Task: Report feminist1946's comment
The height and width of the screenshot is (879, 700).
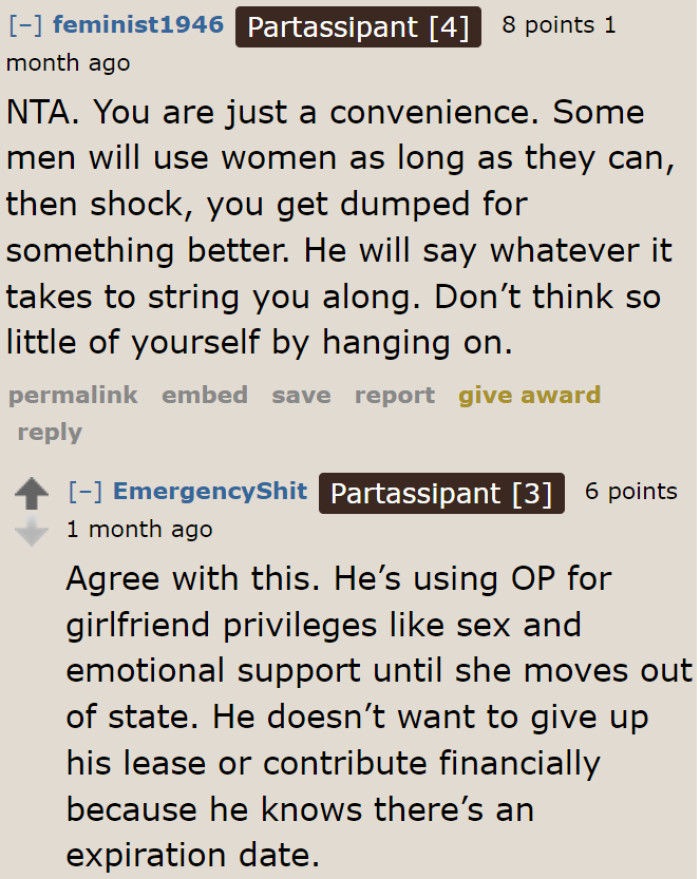Action: (x=394, y=395)
